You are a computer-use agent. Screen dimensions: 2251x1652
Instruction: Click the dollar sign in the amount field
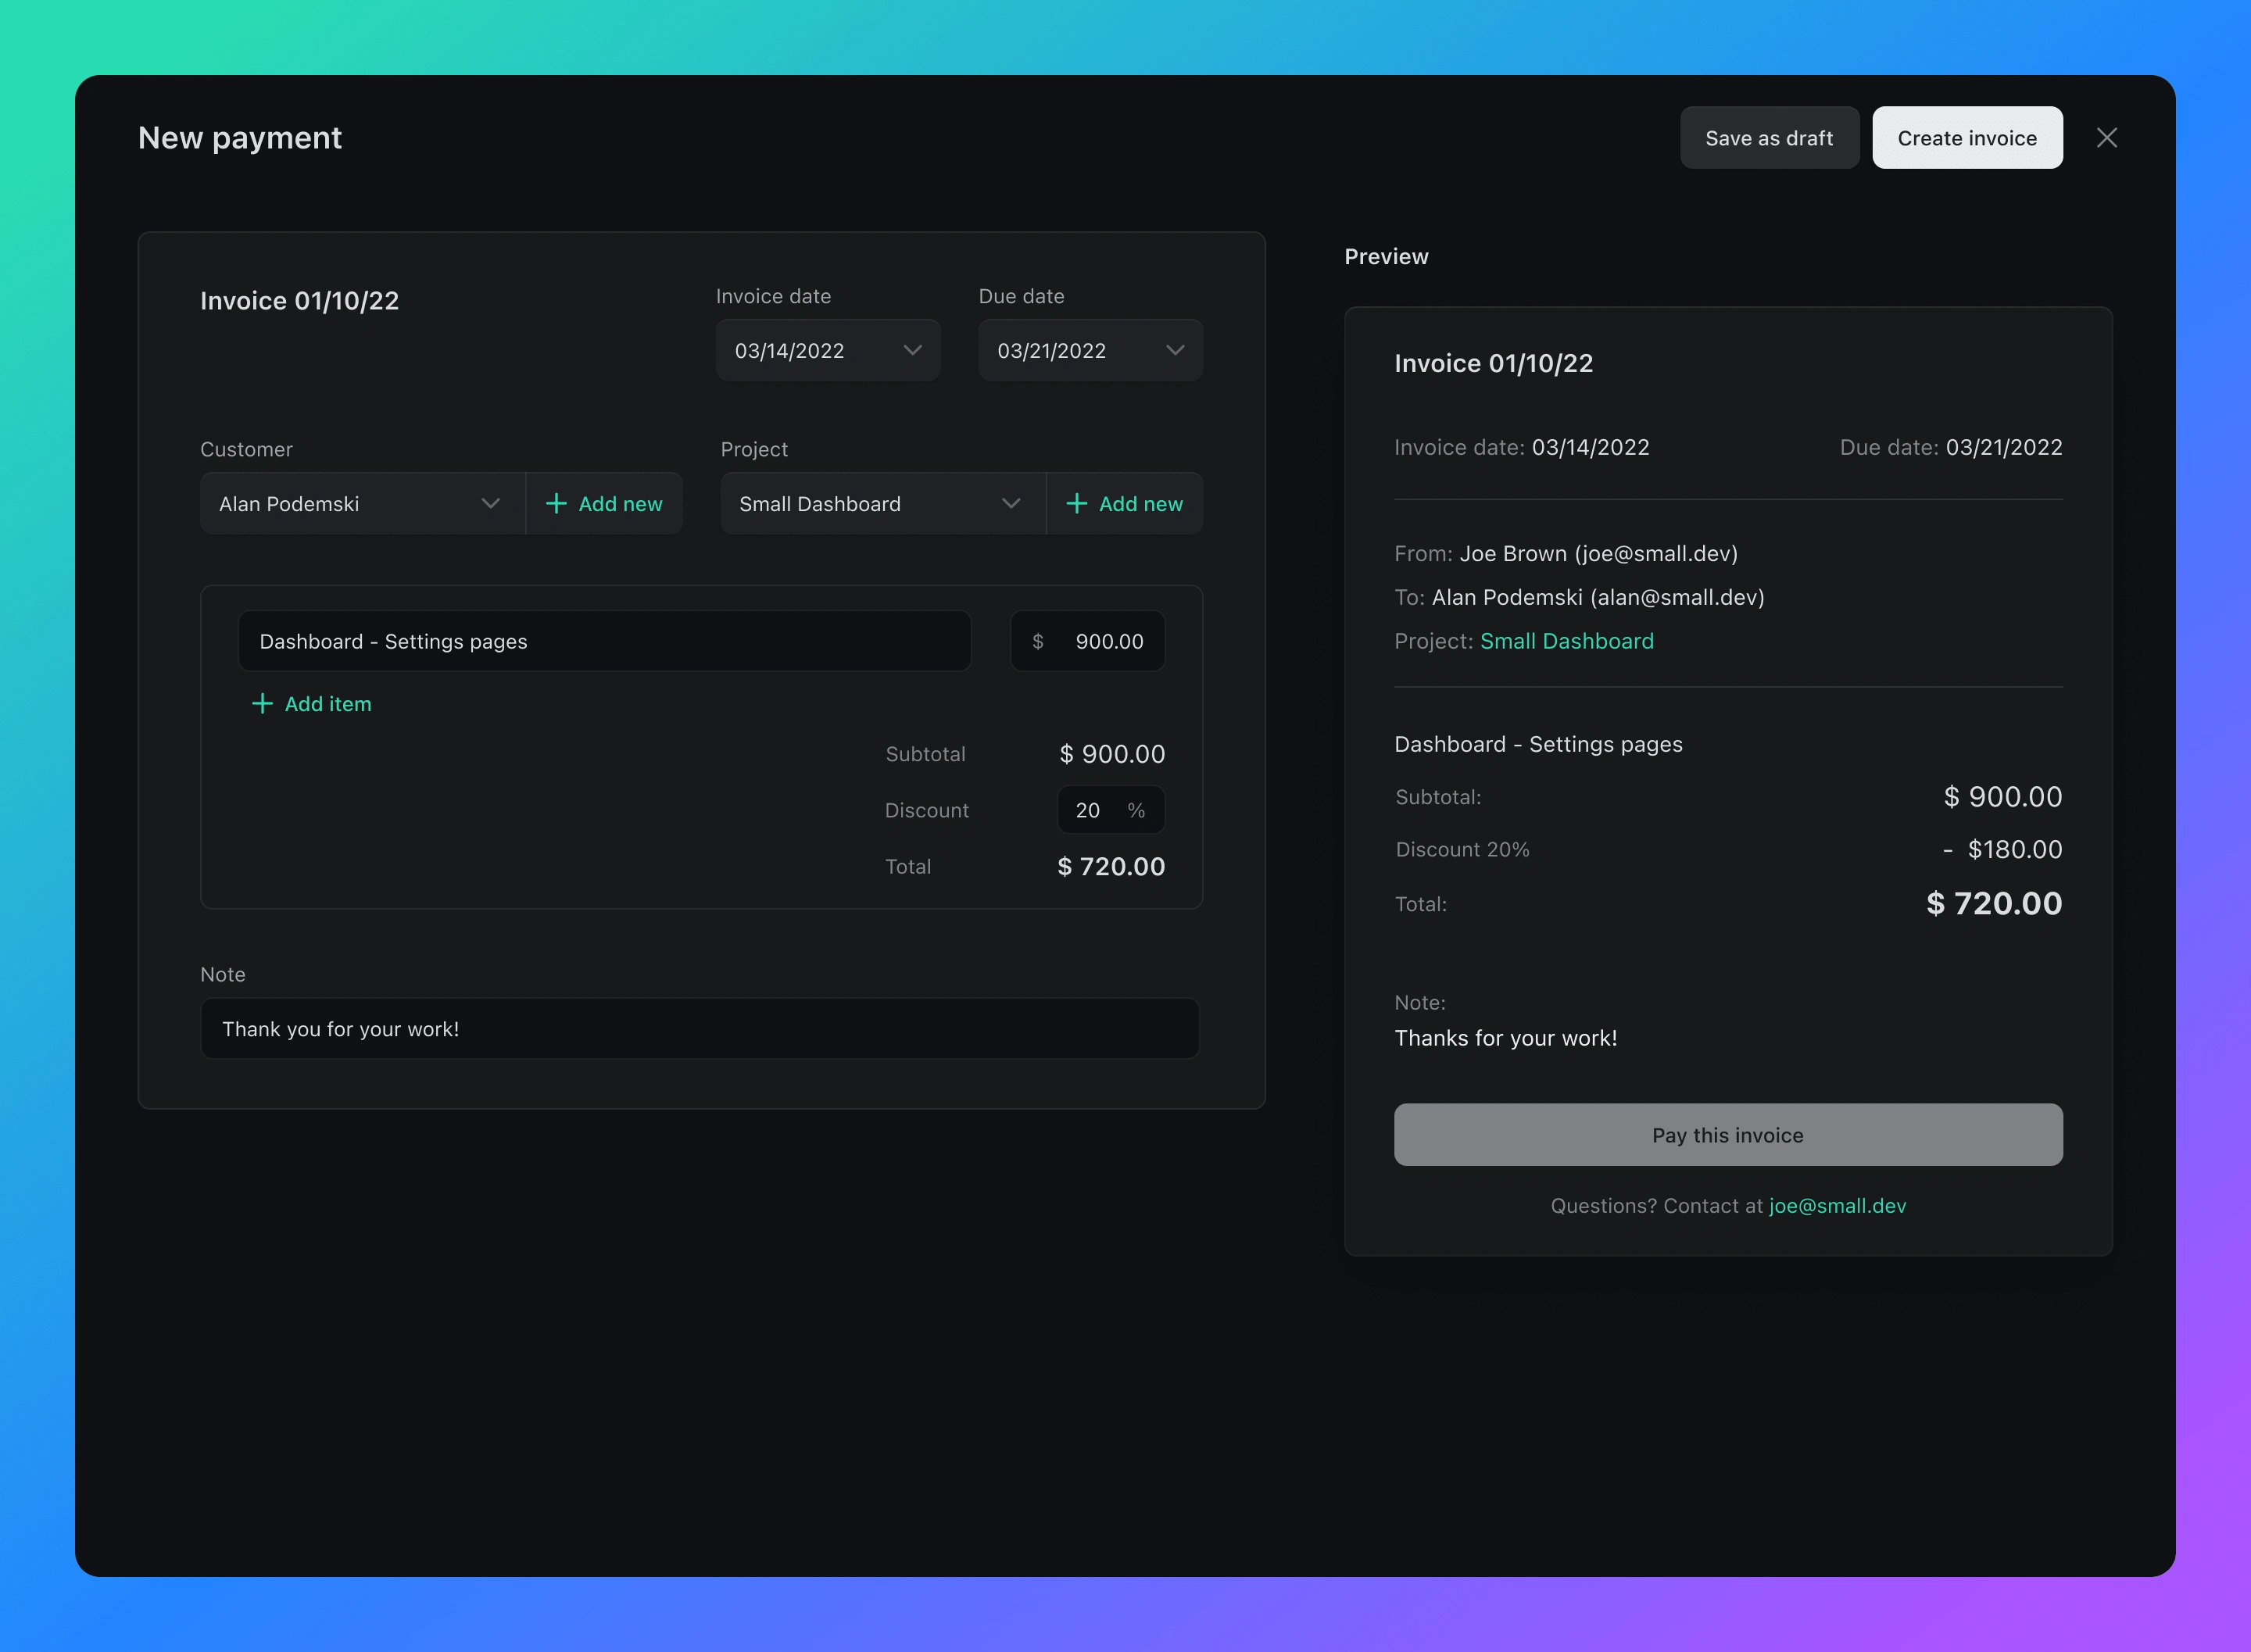1037,641
